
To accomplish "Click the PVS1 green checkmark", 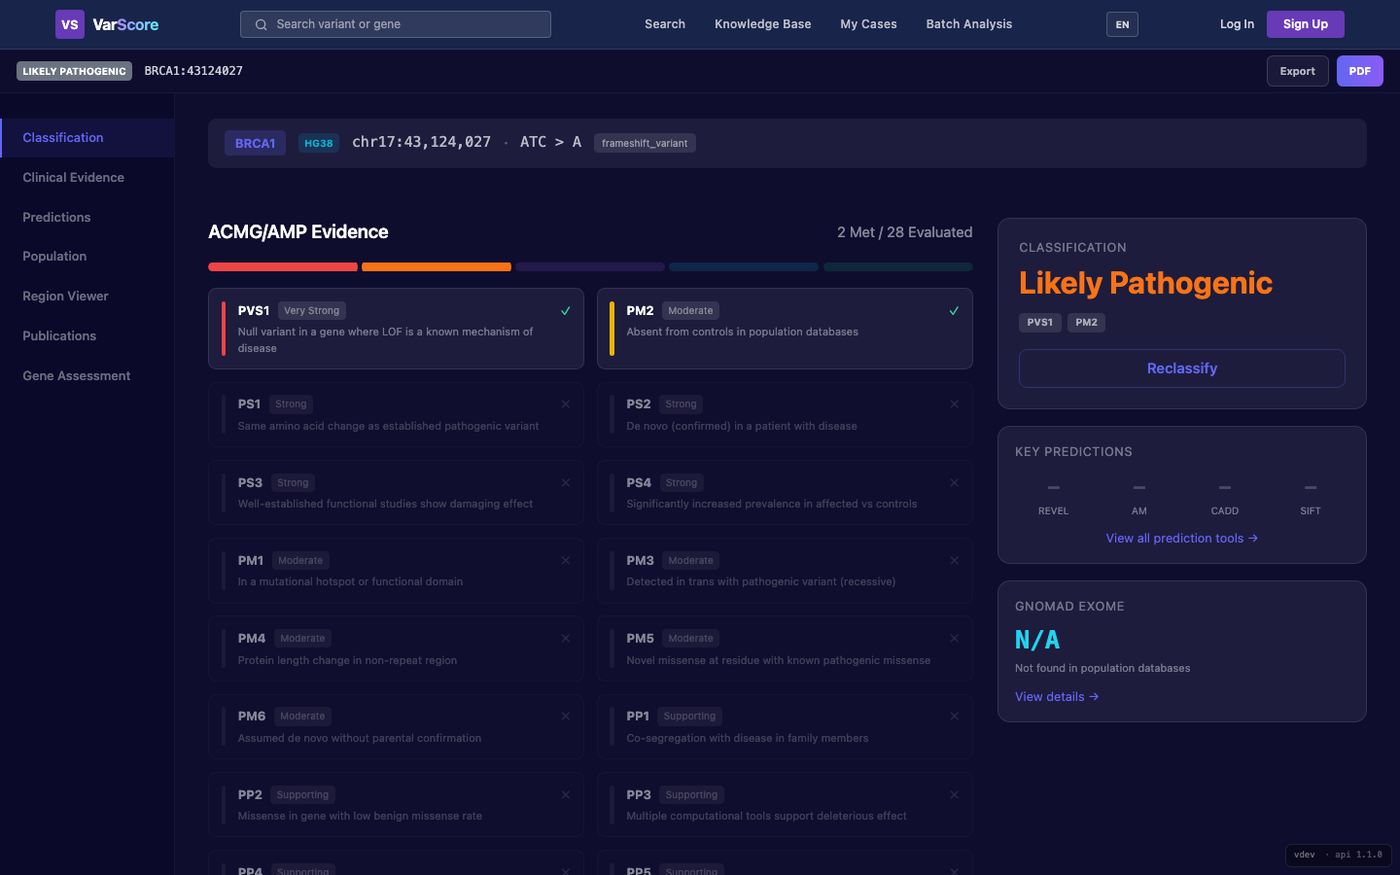I will coord(566,311).
